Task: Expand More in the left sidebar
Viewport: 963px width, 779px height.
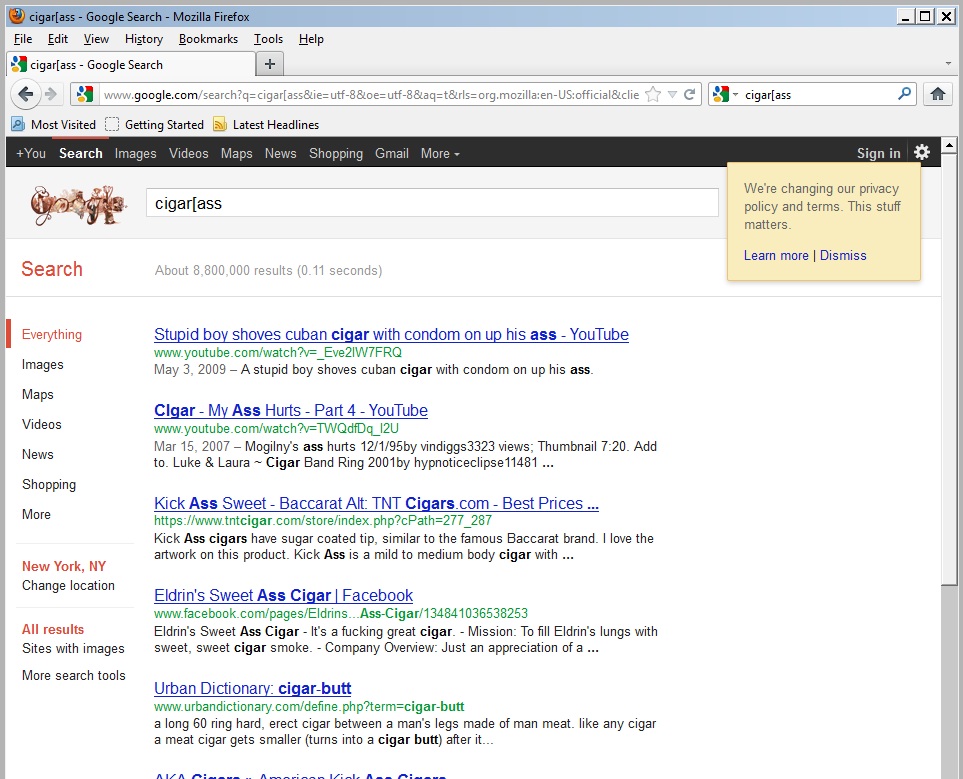Action: point(36,514)
